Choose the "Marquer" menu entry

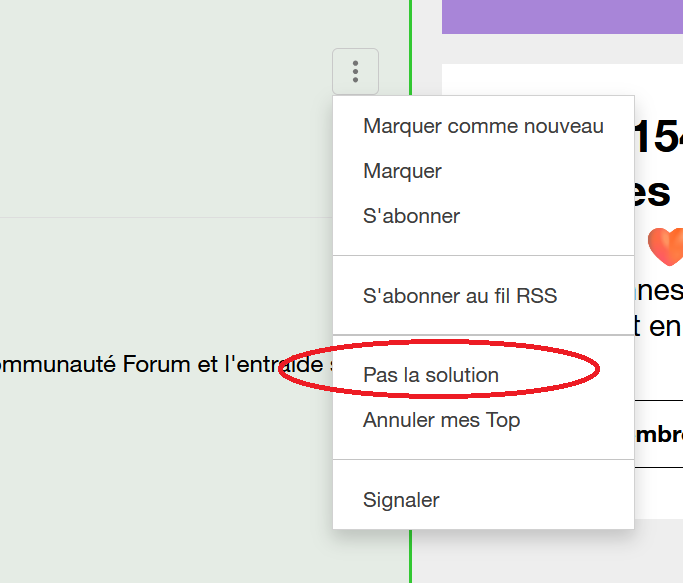click(x=402, y=171)
